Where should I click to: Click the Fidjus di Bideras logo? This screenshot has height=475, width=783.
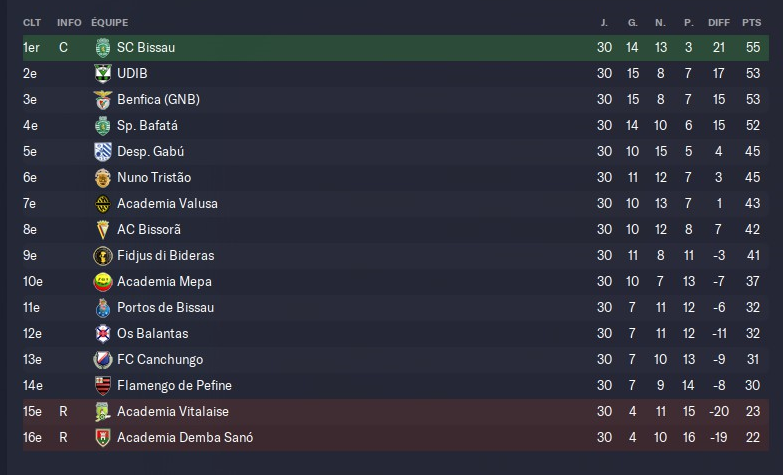pyautogui.click(x=101, y=256)
